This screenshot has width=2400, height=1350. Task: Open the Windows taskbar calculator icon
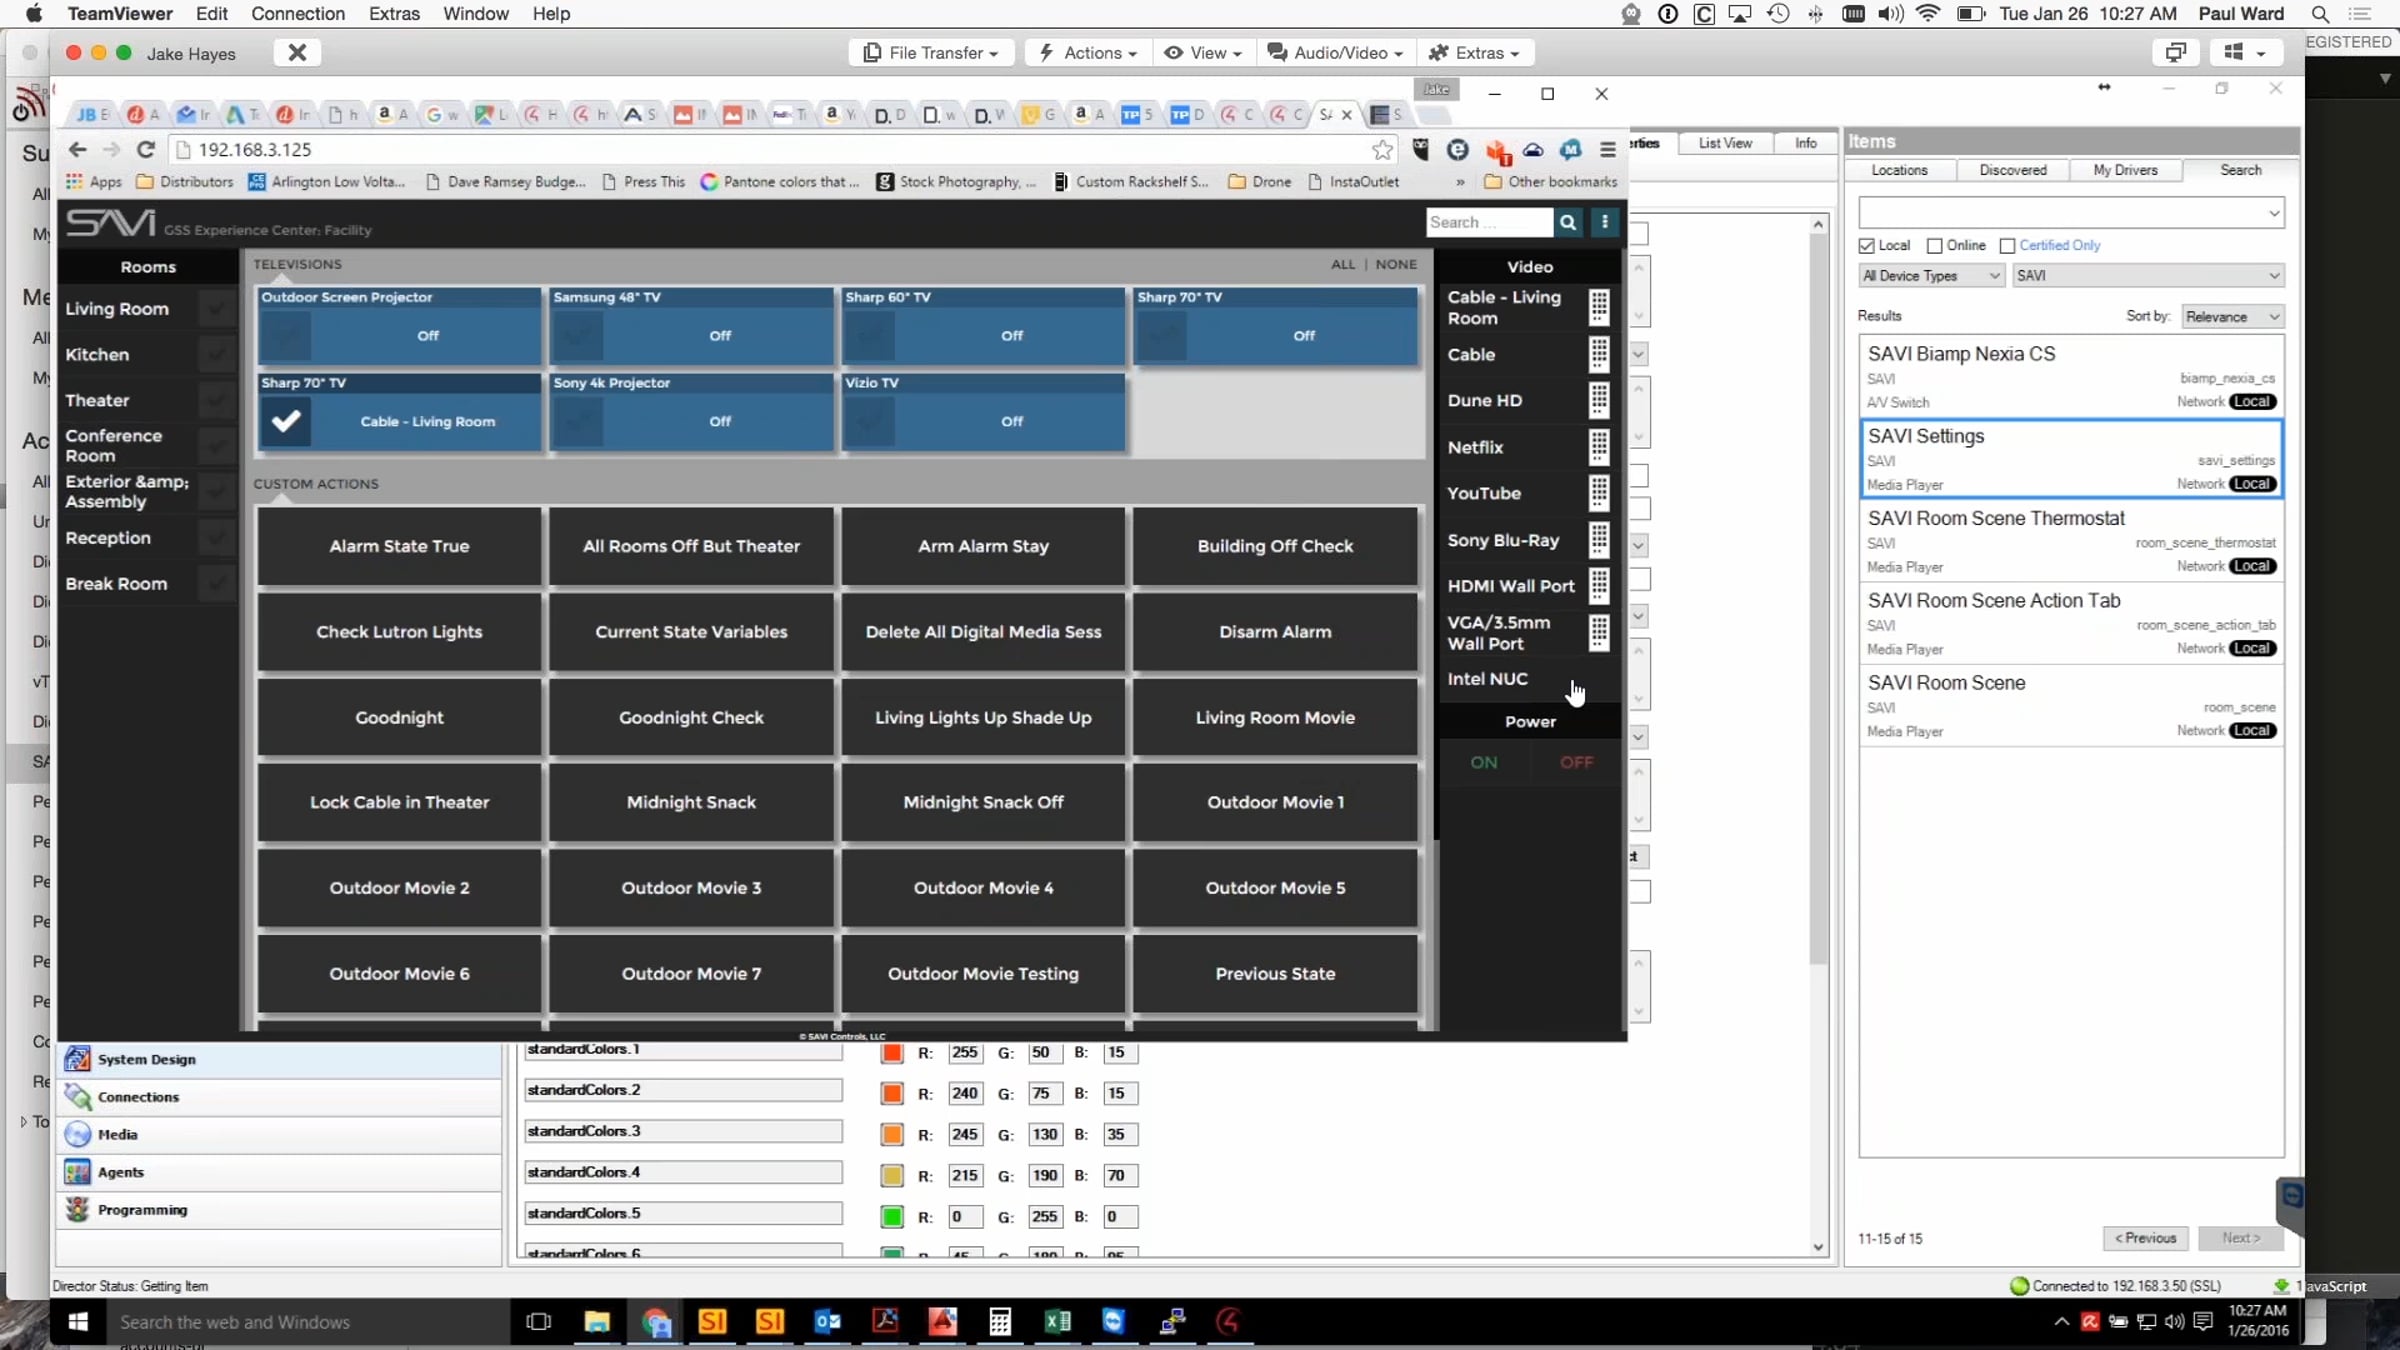click(999, 1322)
